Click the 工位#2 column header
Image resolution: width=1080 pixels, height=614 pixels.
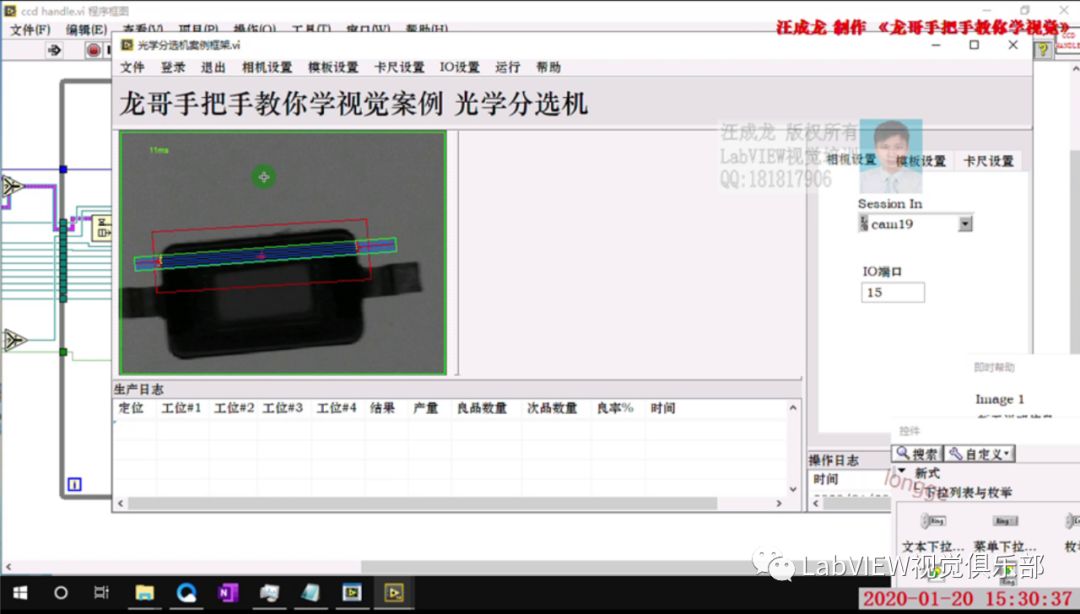click(233, 408)
